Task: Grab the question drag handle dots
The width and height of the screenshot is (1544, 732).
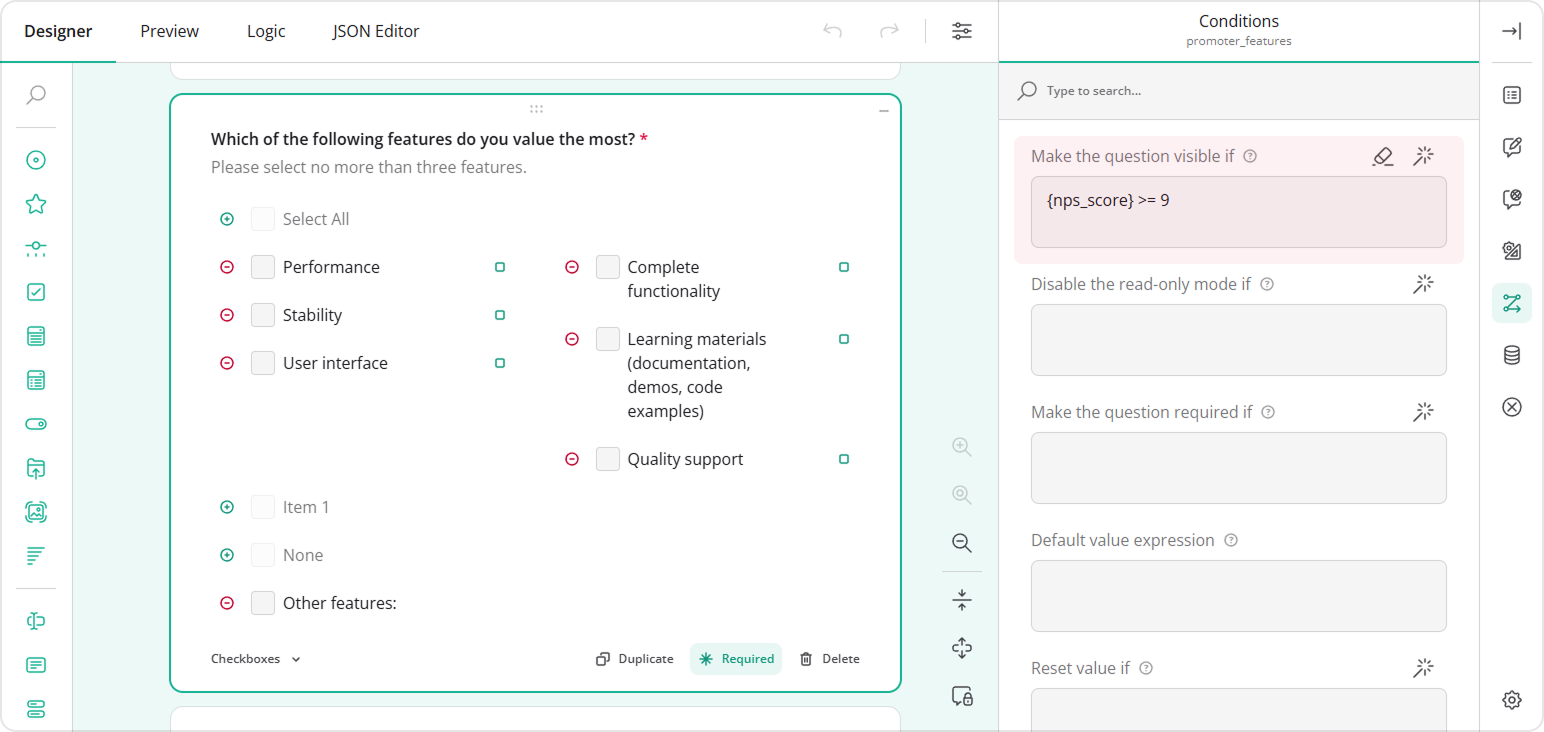Action: tap(536, 109)
